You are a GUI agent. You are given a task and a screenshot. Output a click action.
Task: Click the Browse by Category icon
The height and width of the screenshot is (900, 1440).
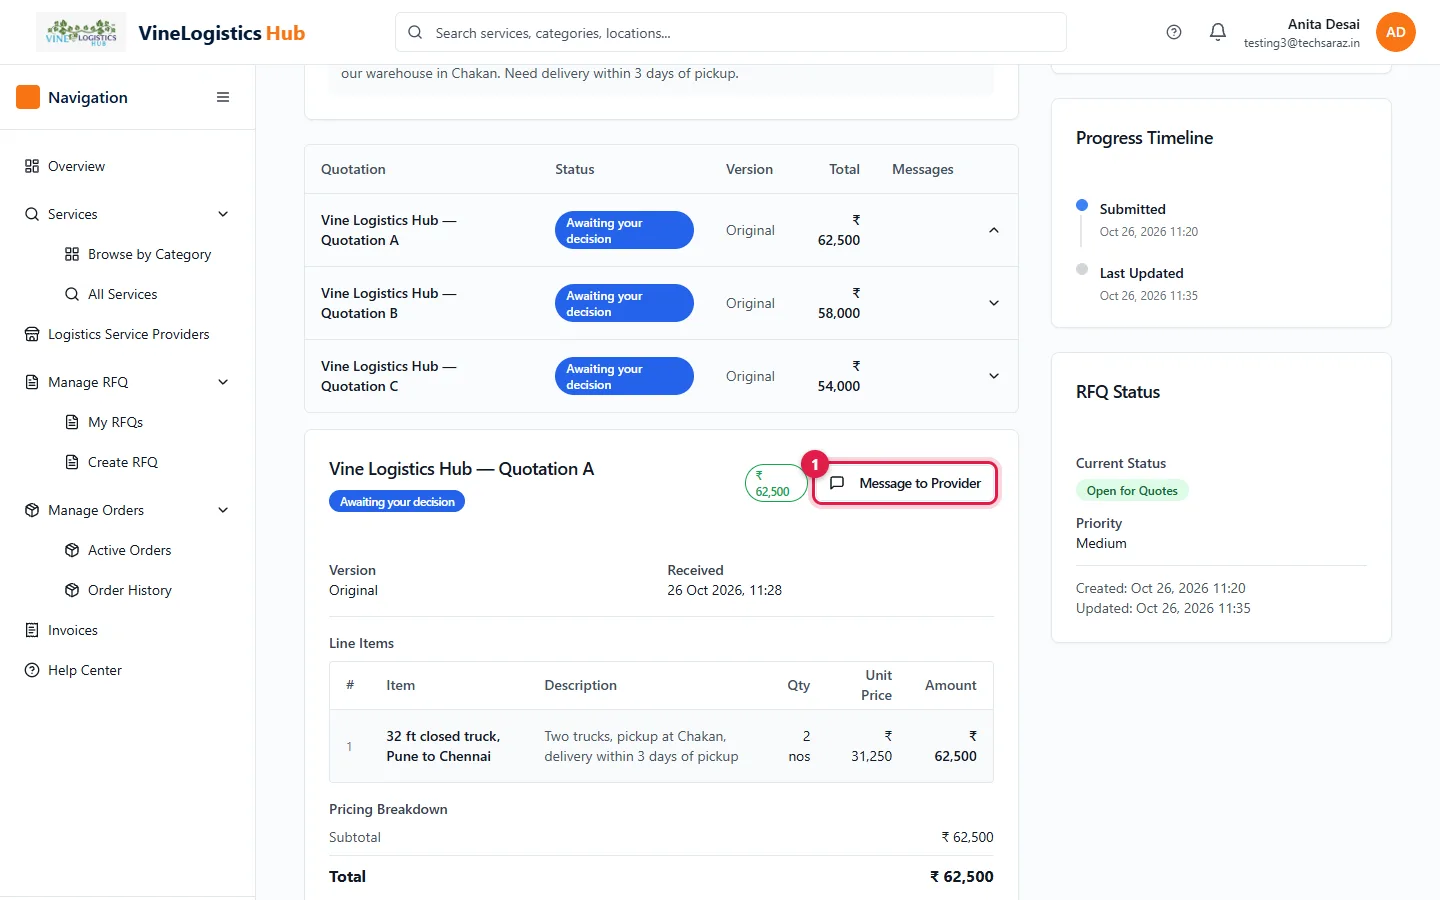click(72, 254)
